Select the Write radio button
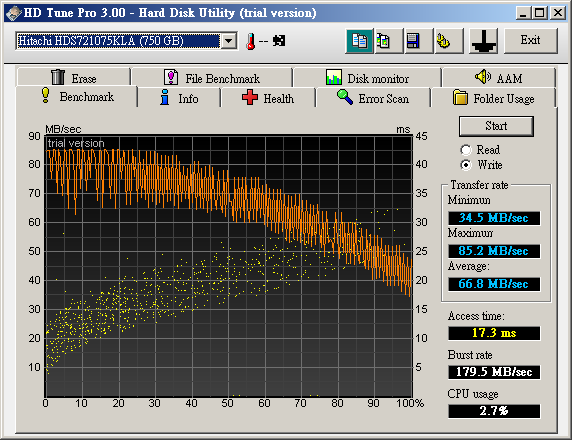The image size is (572, 440). coord(466,165)
